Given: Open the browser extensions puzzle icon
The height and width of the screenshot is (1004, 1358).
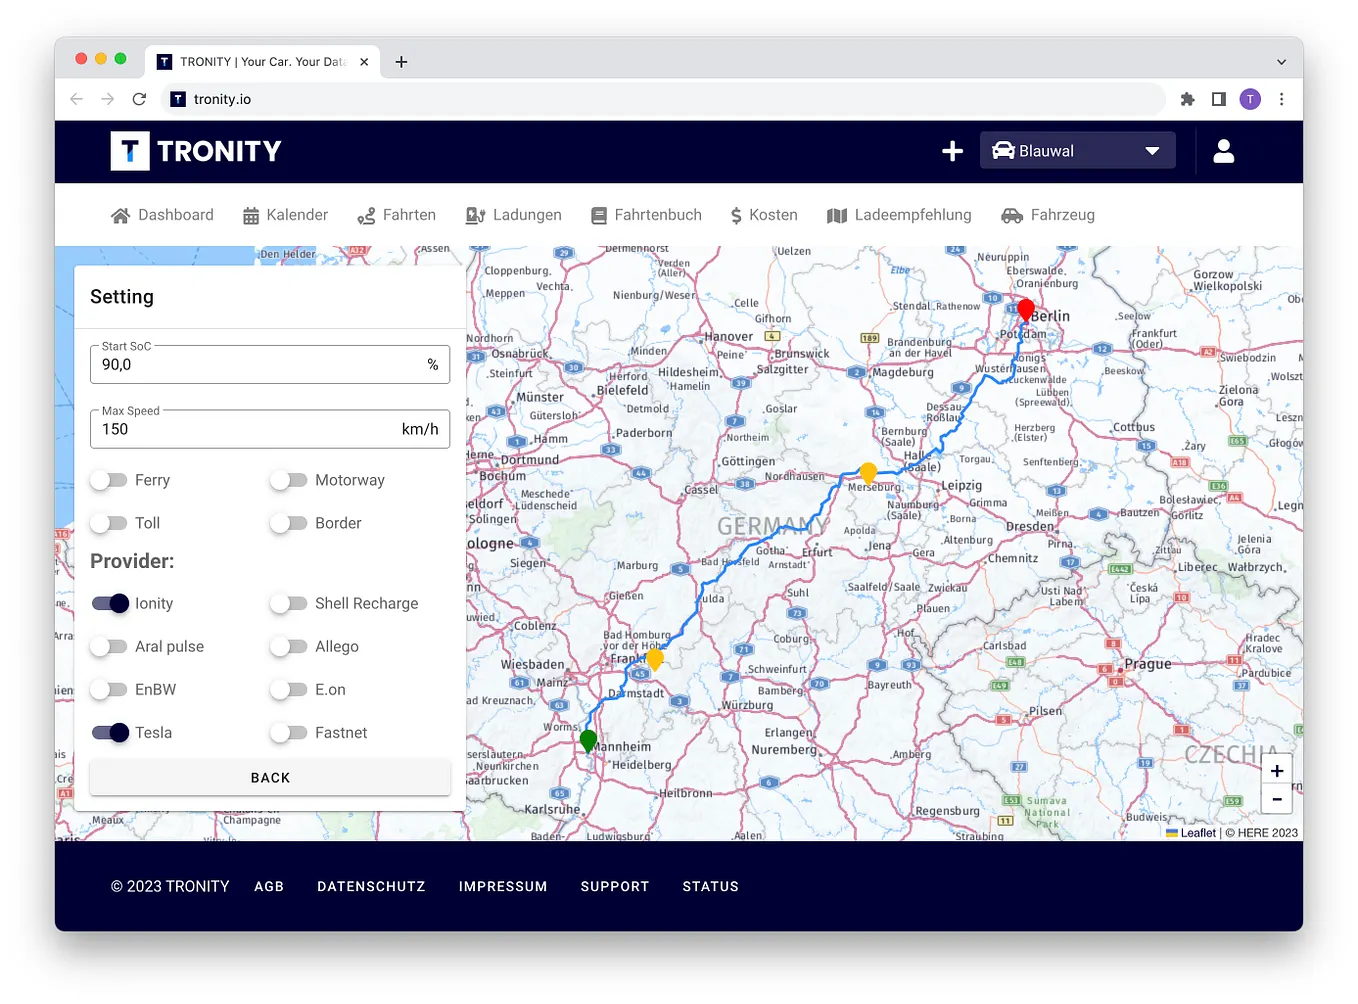Looking at the screenshot, I should [x=1188, y=99].
